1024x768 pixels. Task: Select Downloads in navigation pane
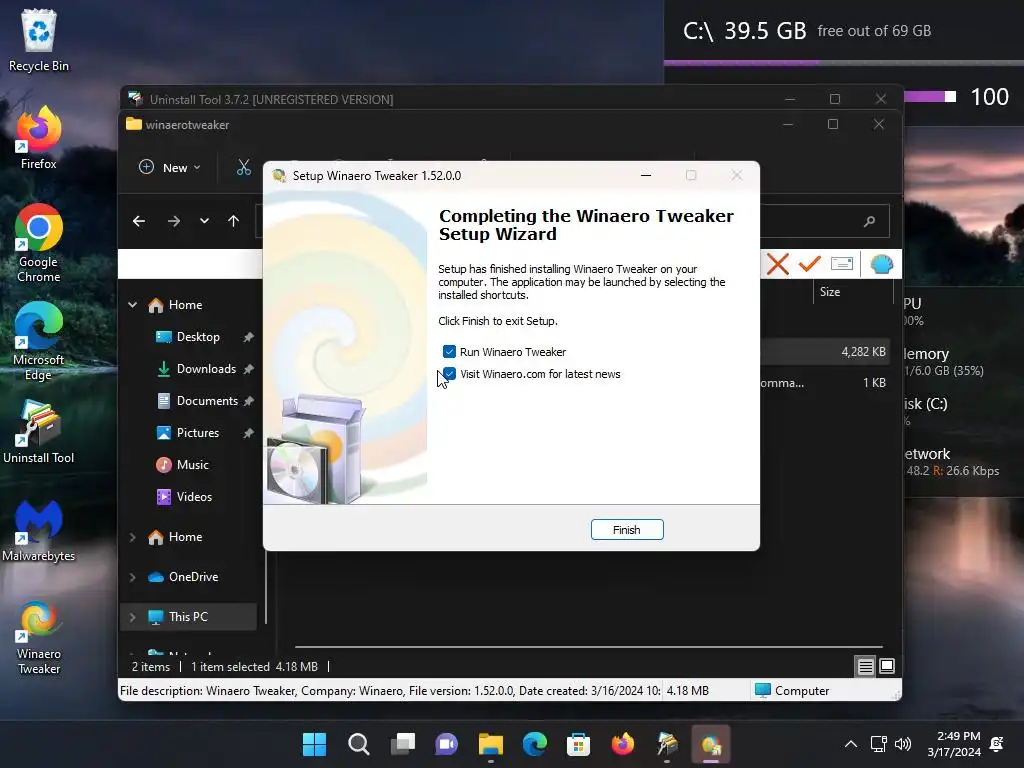(x=206, y=369)
